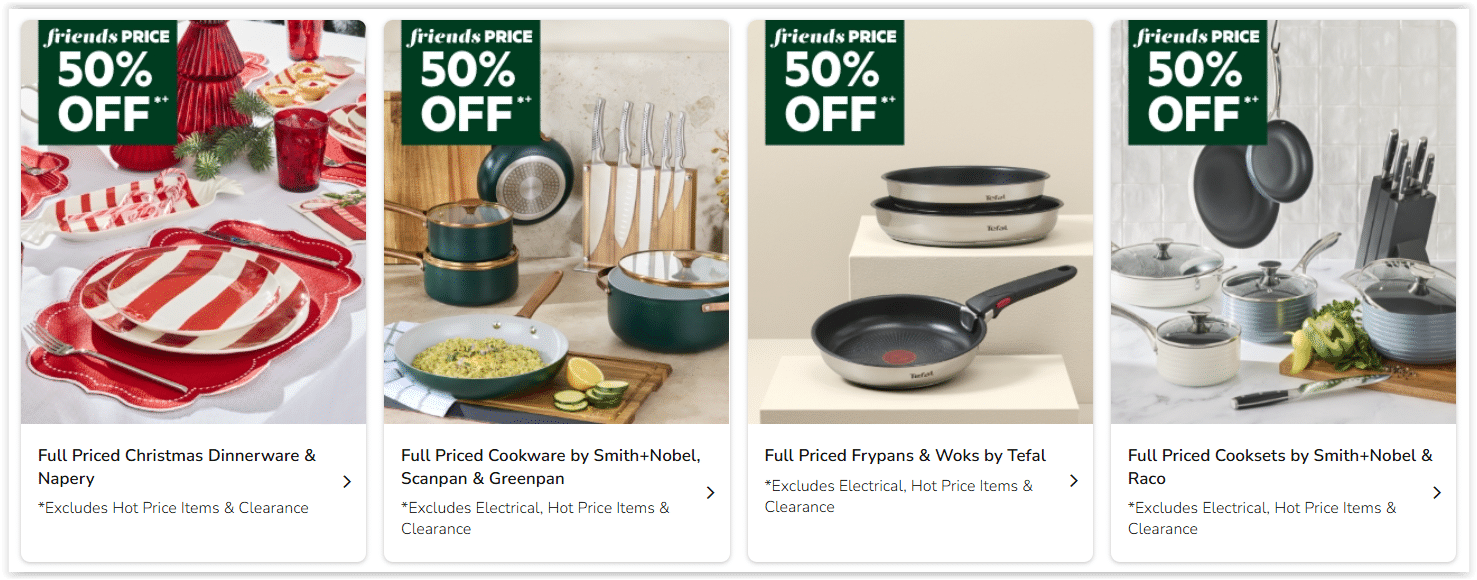Click exclusions note under Christmas Dinnerware title
1477x580 pixels.
[x=173, y=508]
